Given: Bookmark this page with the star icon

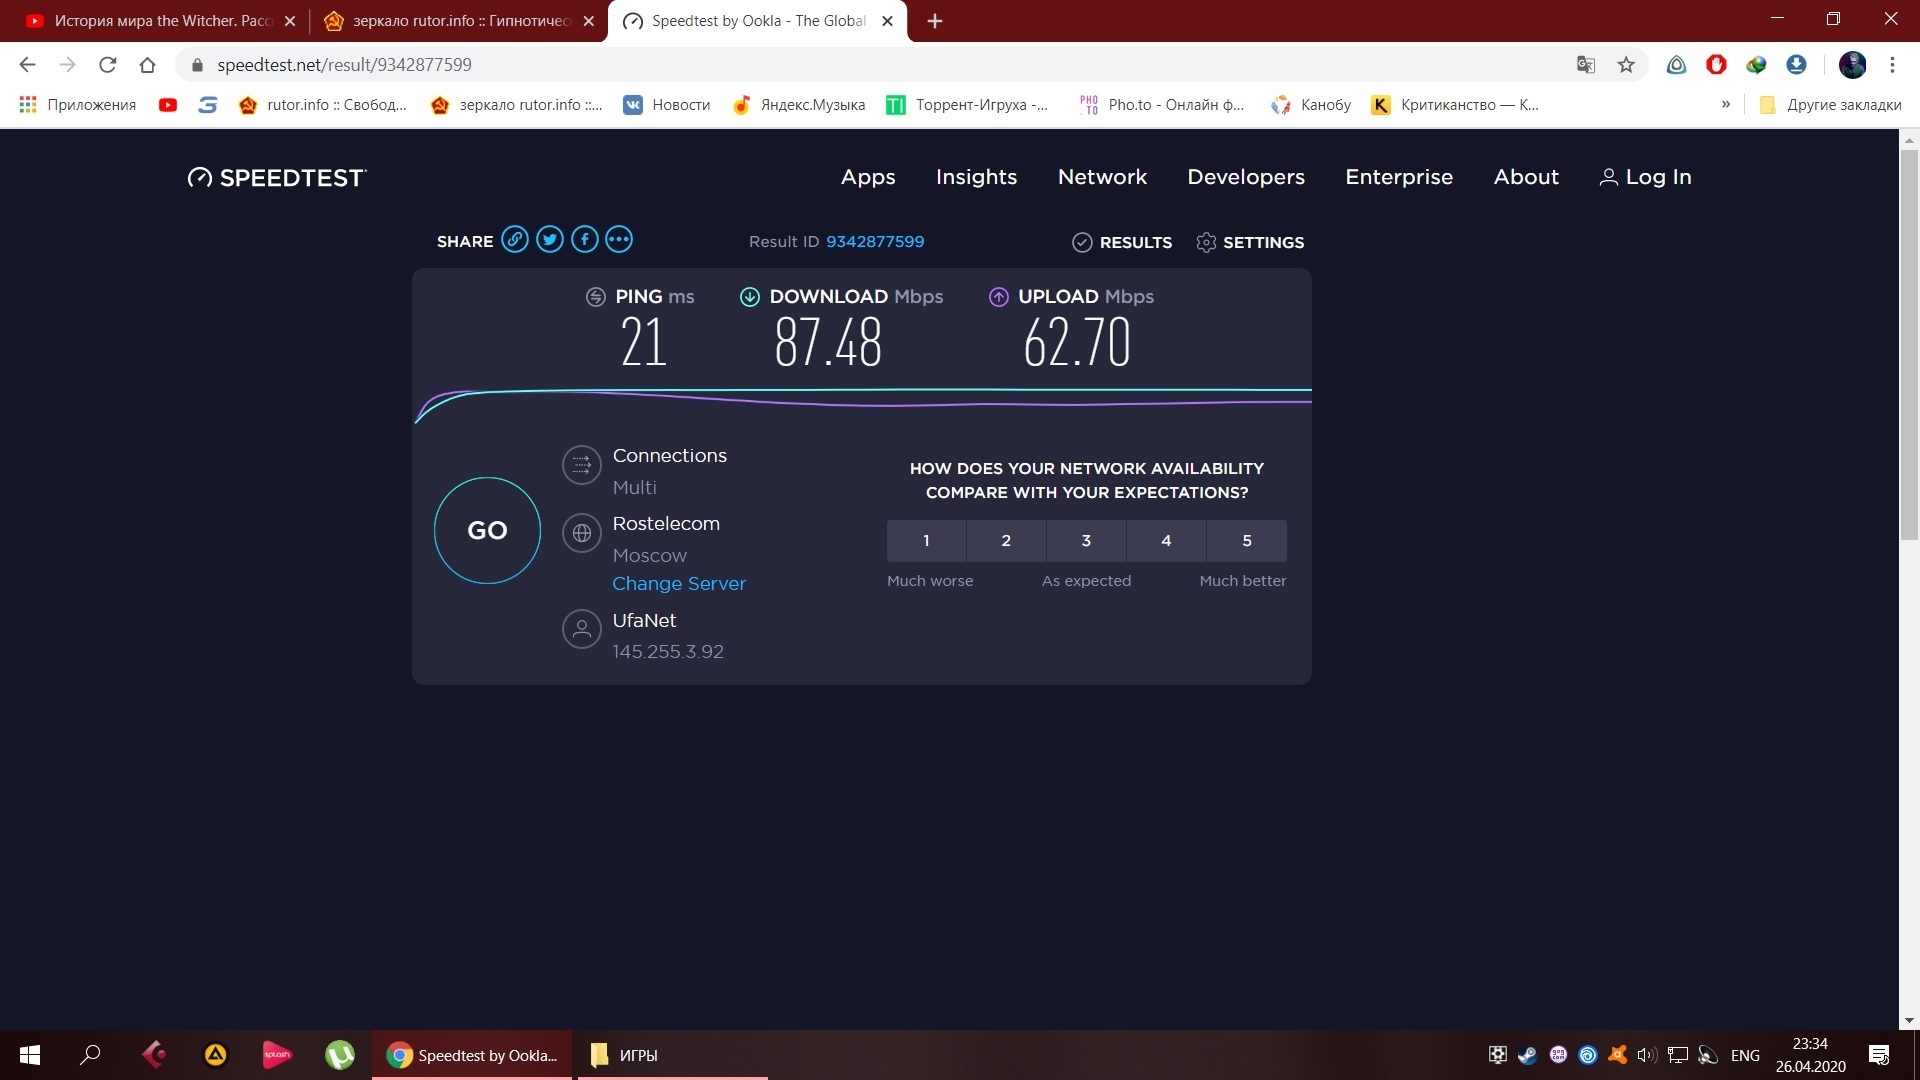Looking at the screenshot, I should click(1626, 65).
